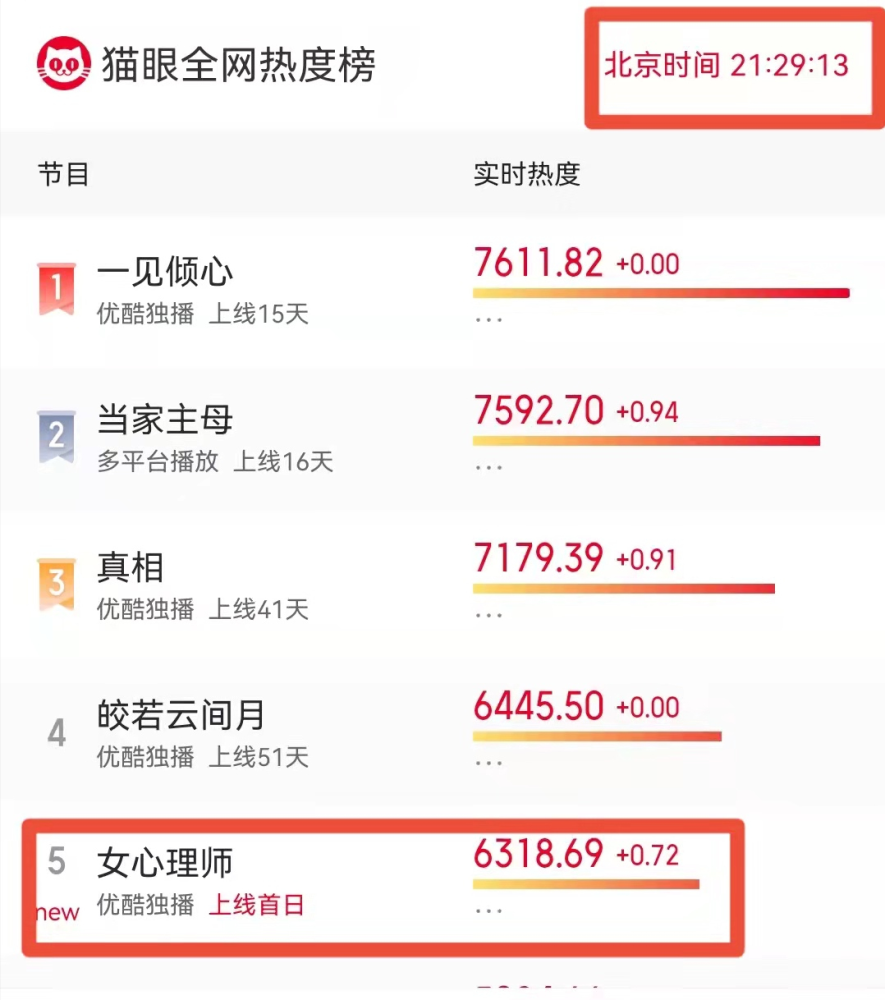The width and height of the screenshot is (885, 1000).
Task: Click the Maoyan cat logo icon
Action: pos(63,63)
